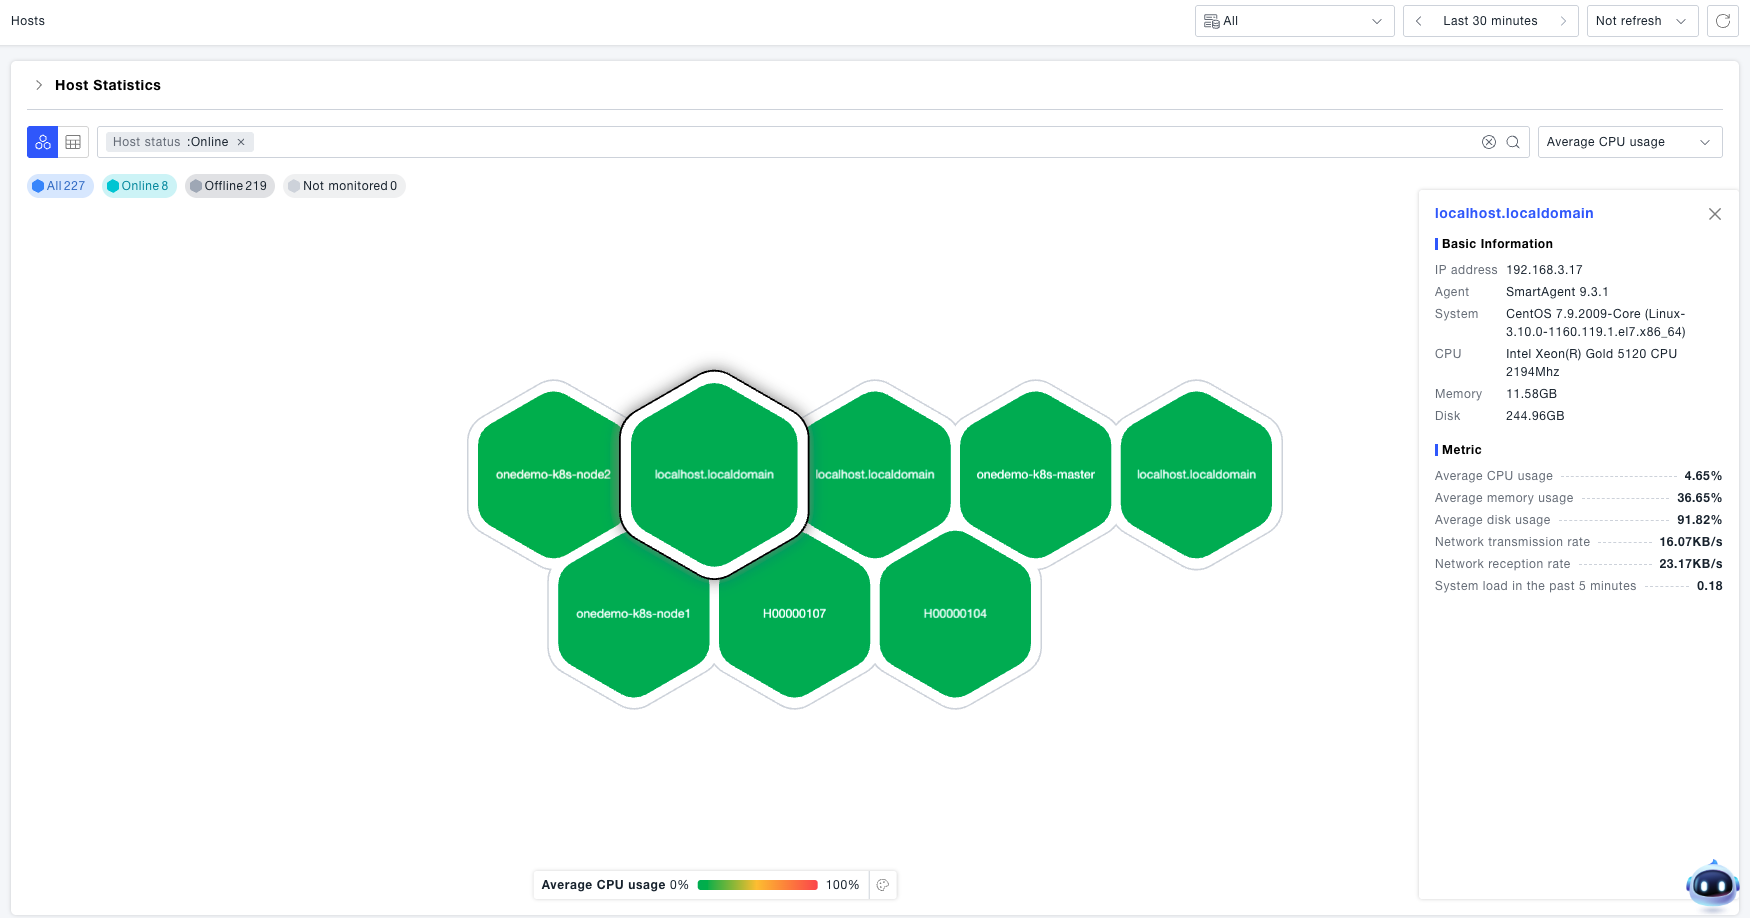Toggle the Offline 219 status filter
This screenshot has width=1750, height=918.
pos(229,186)
